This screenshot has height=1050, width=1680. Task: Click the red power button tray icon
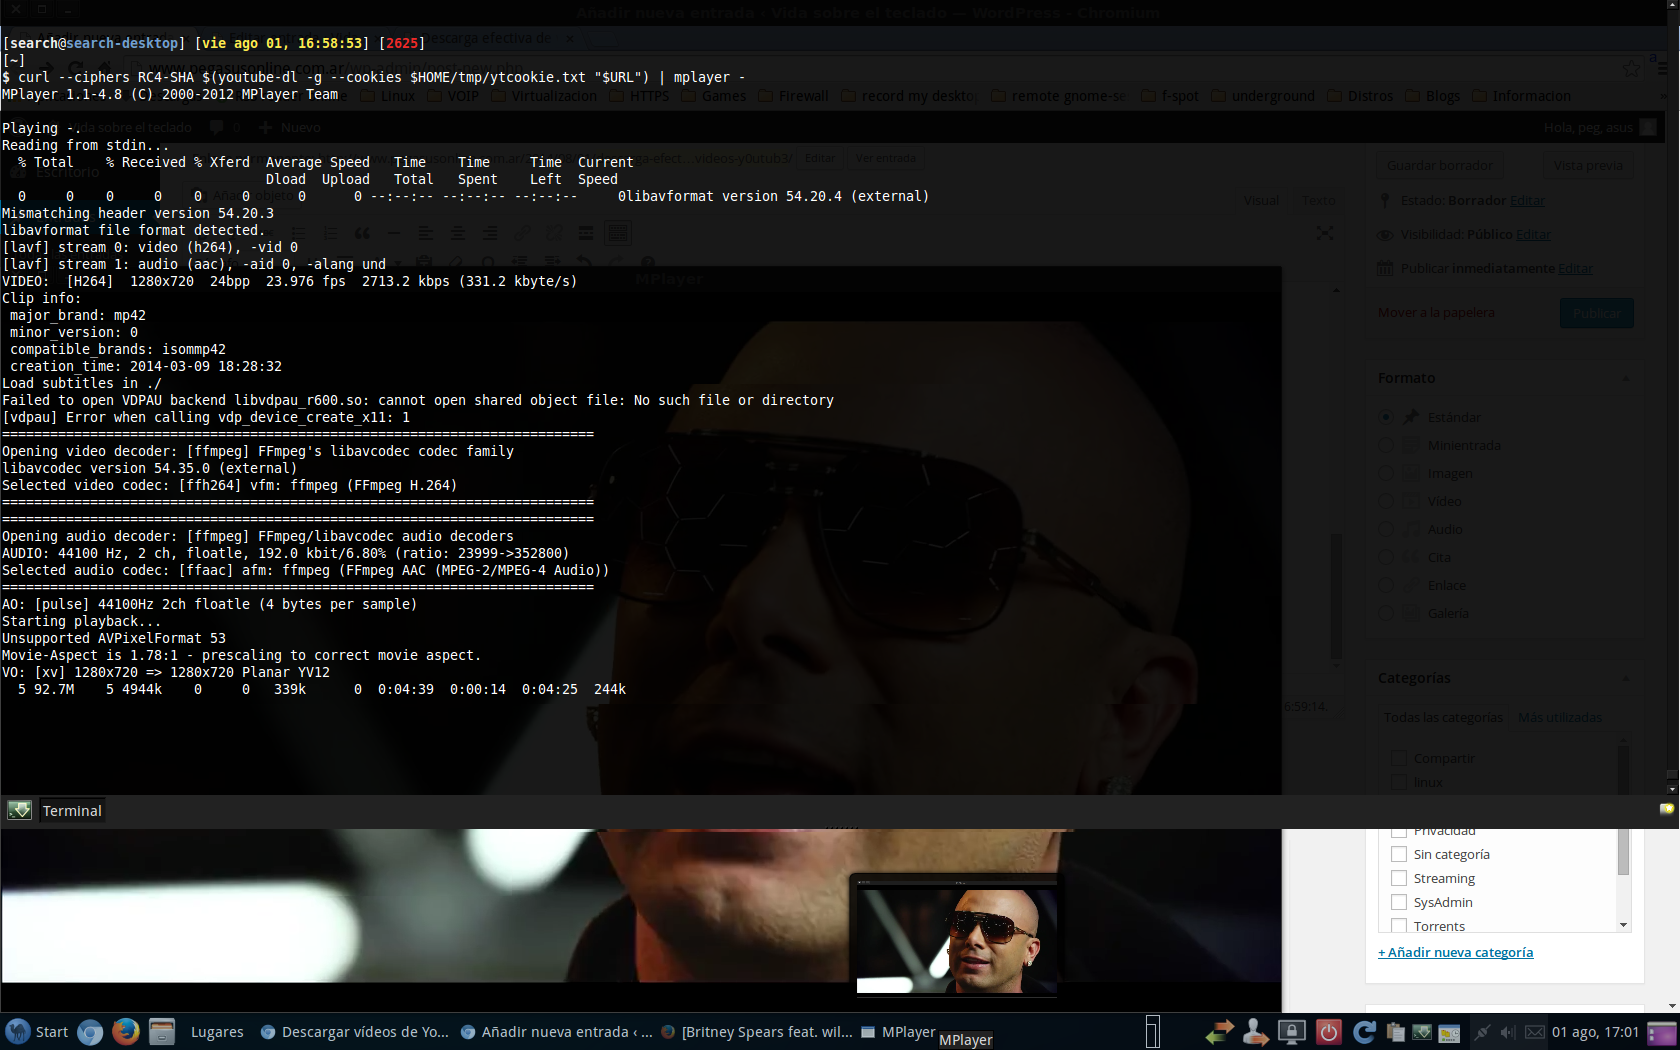[x=1328, y=1032]
